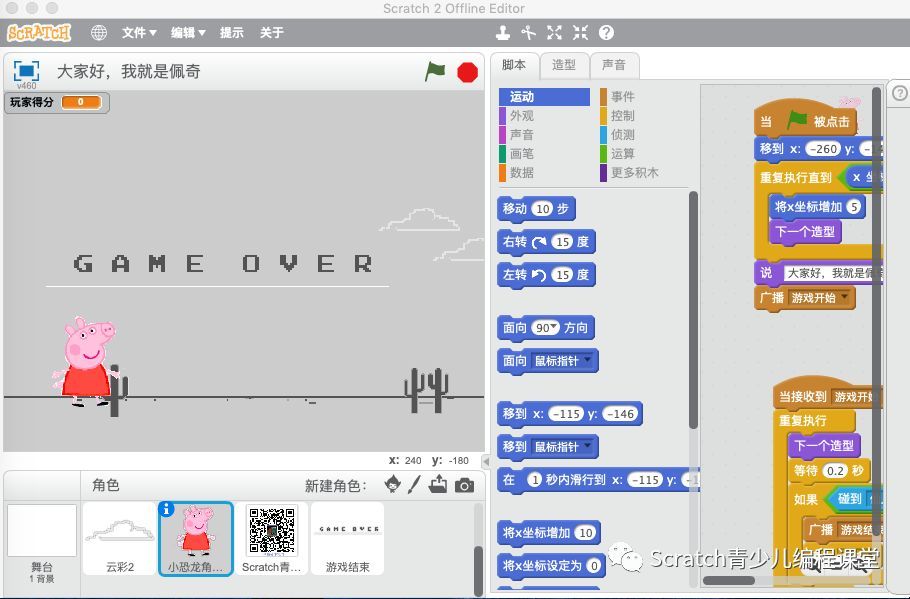Select the Delete scissors tool
The image size is (910, 599).
[x=528, y=33]
